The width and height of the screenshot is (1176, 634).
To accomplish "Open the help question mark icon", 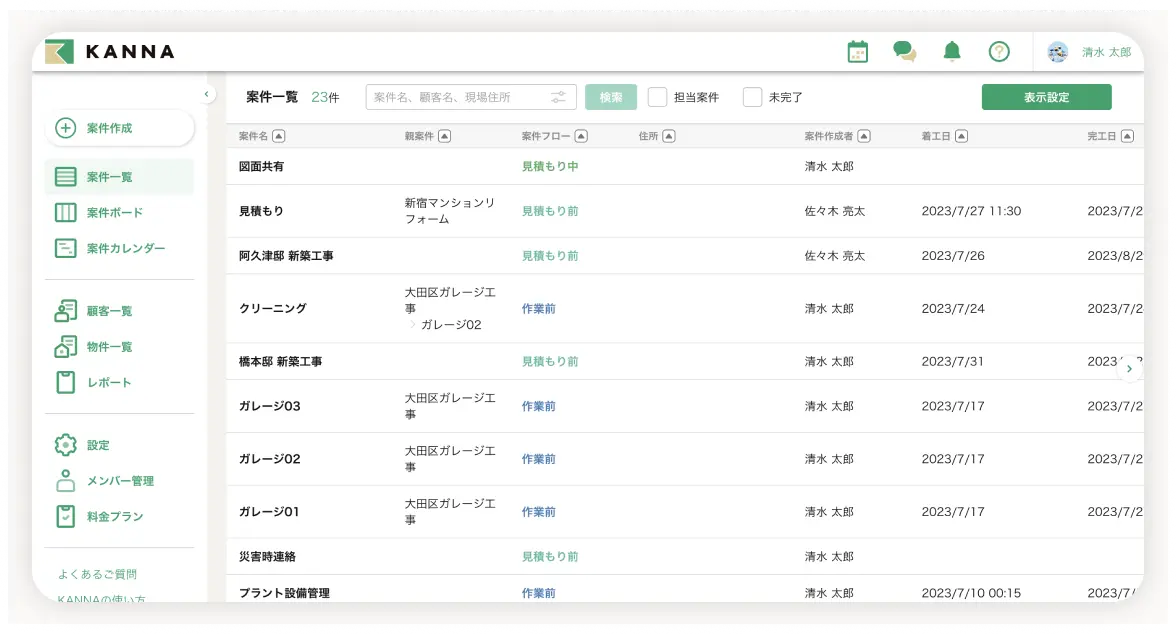I will pos(999,52).
